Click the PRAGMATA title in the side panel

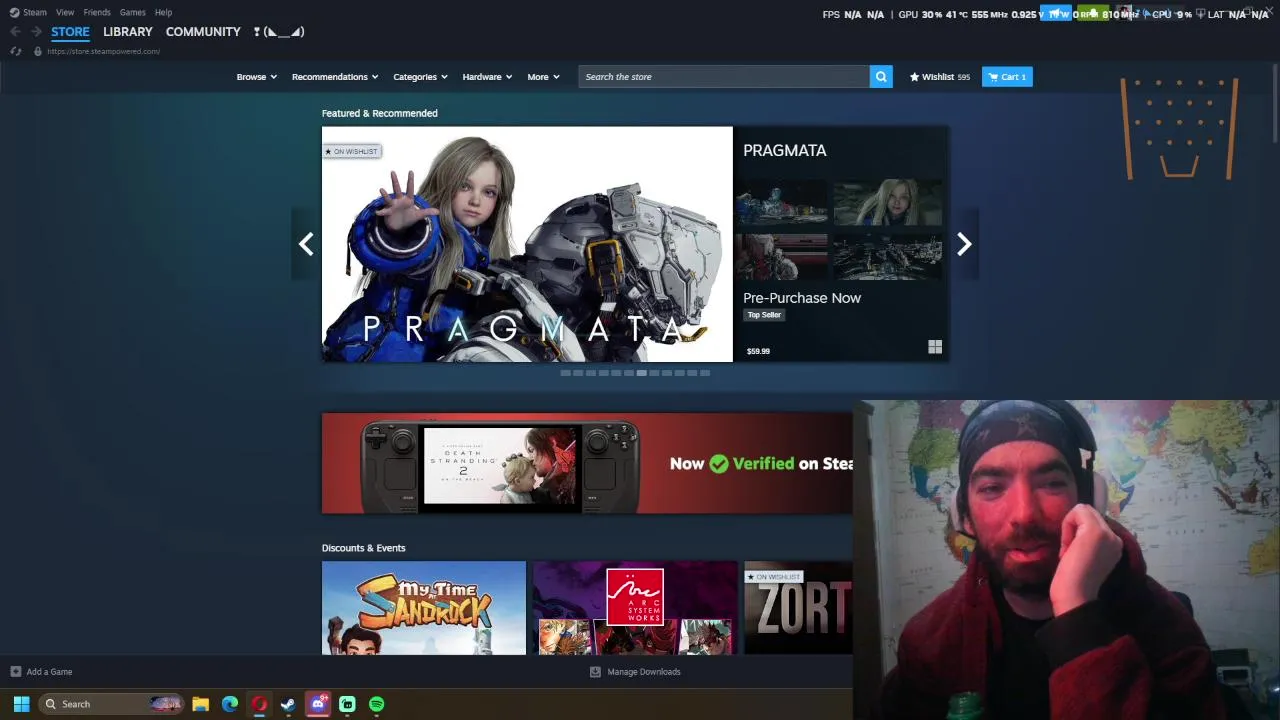pyautogui.click(x=785, y=150)
